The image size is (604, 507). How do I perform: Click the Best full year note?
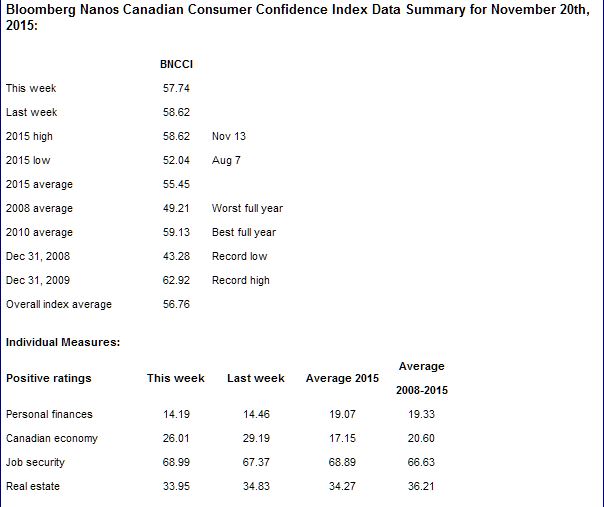click(x=244, y=232)
